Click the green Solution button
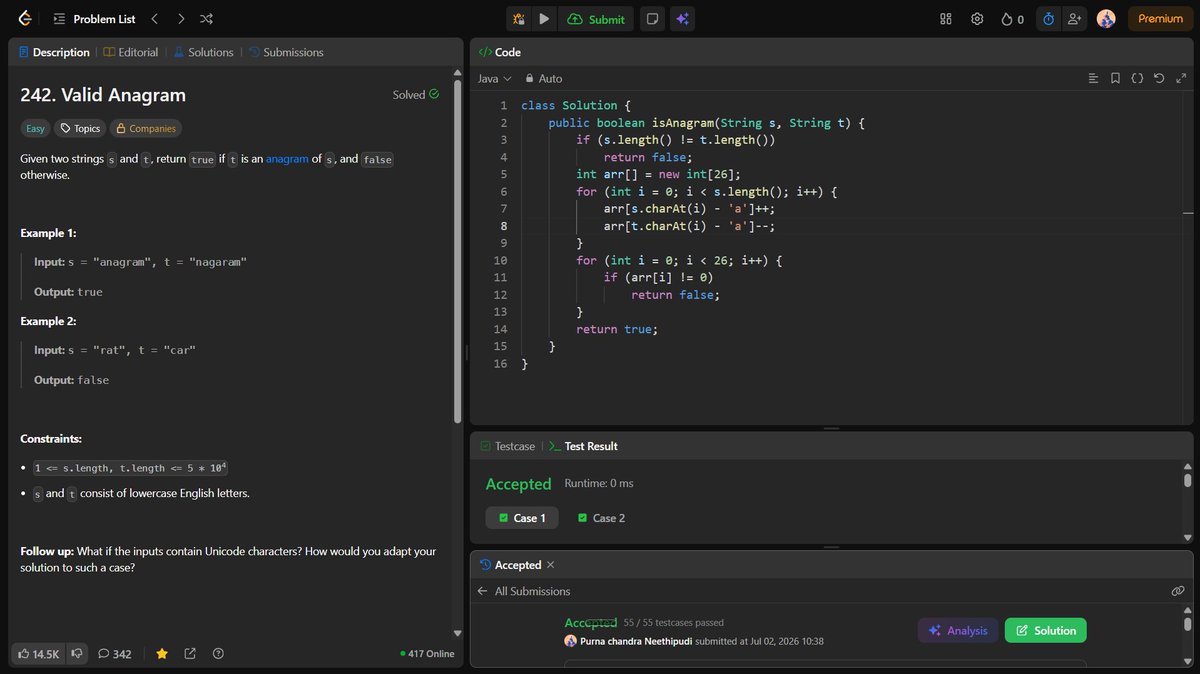Screen dimensions: 1200x674 (x=1045, y=630)
